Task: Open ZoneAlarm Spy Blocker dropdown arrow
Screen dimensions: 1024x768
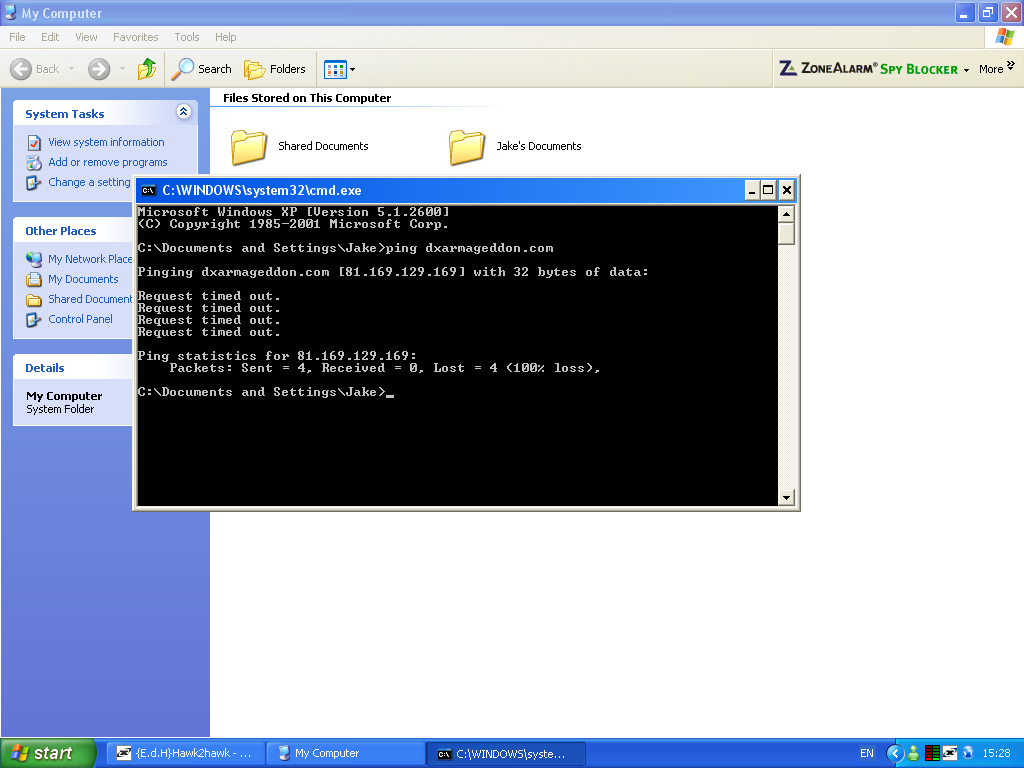Action: [x=967, y=70]
